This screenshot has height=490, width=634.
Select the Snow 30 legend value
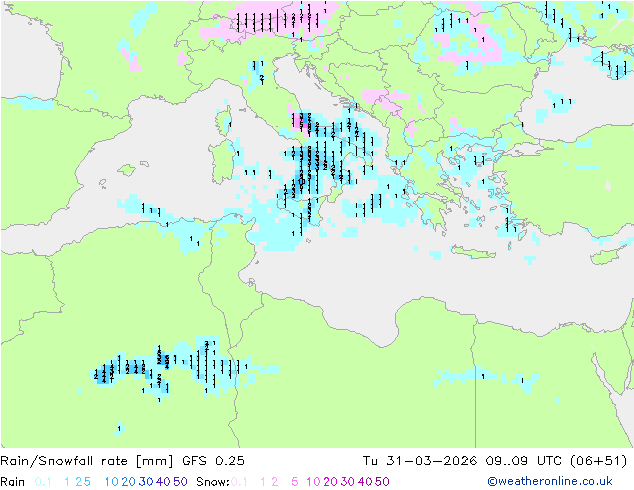(348, 482)
